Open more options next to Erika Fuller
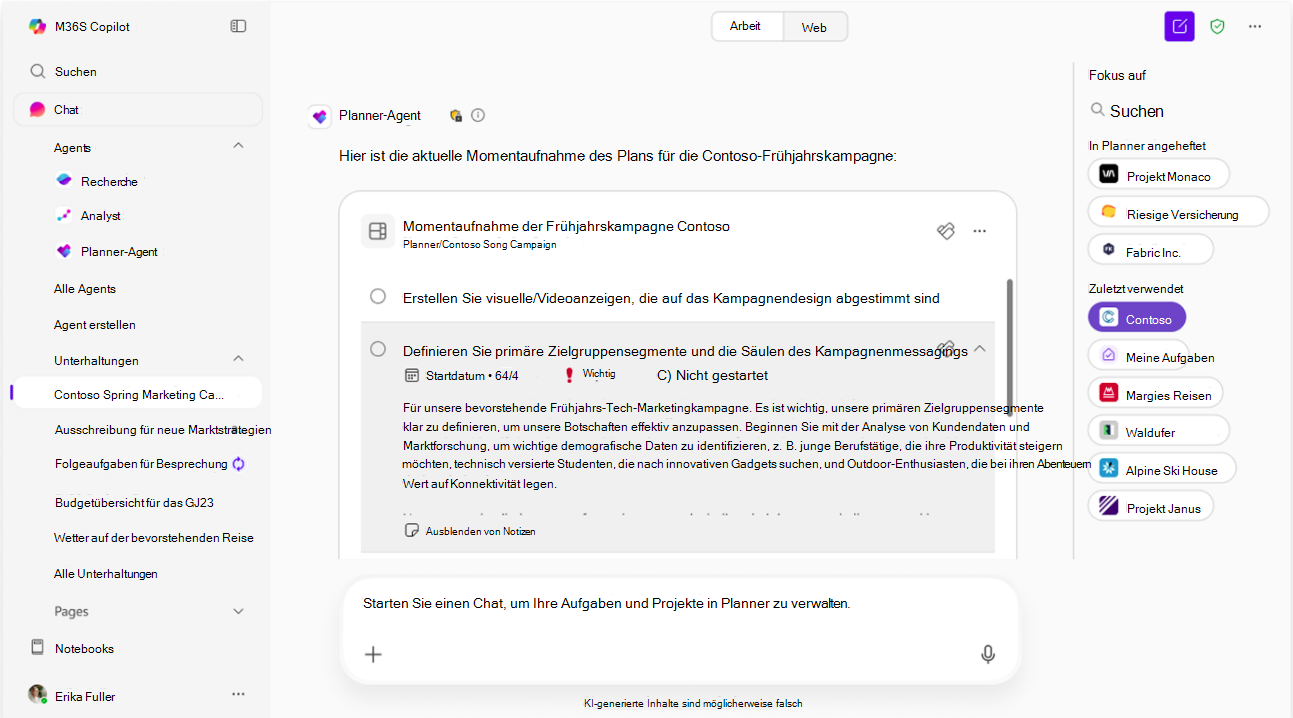The height and width of the screenshot is (718, 1293). coord(238,694)
